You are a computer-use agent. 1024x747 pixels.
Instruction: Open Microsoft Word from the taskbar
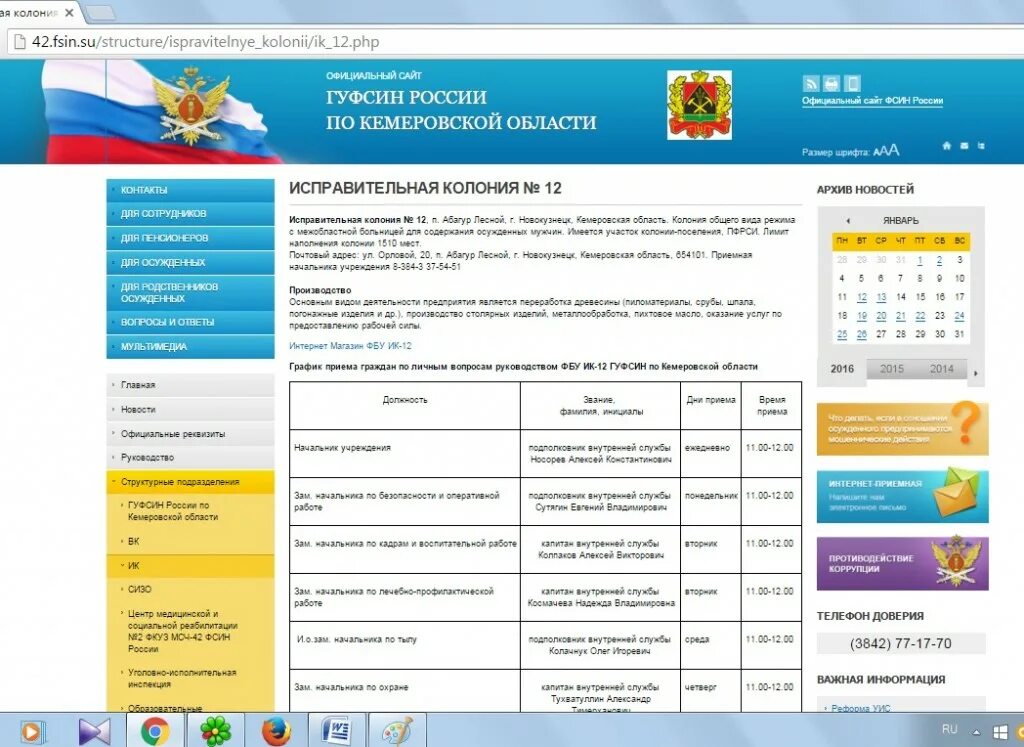pyautogui.click(x=337, y=731)
